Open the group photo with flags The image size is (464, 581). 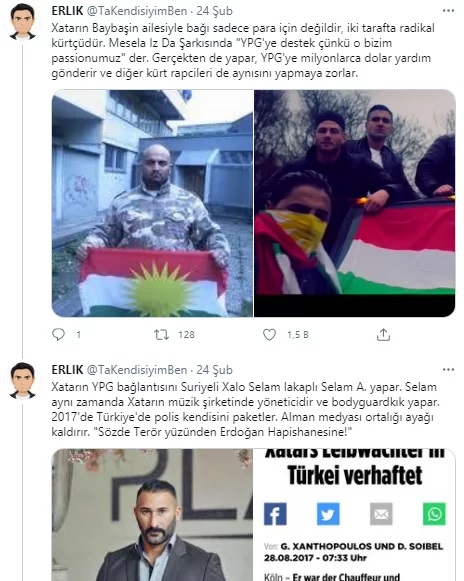355,203
